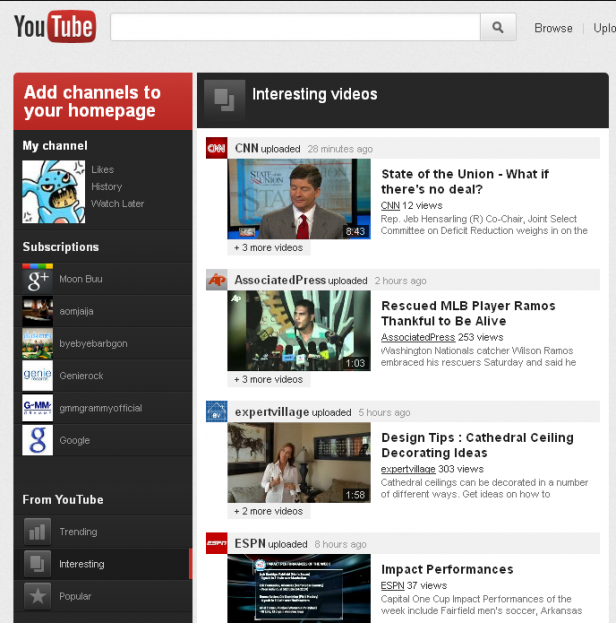Click into the YouTube search field

pos(295,27)
